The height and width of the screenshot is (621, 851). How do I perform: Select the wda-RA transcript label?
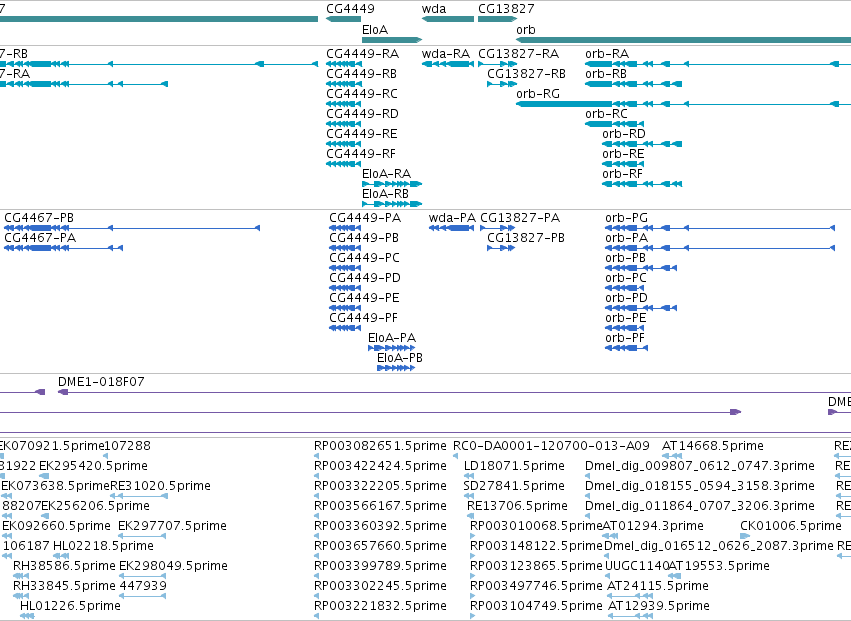446,54
